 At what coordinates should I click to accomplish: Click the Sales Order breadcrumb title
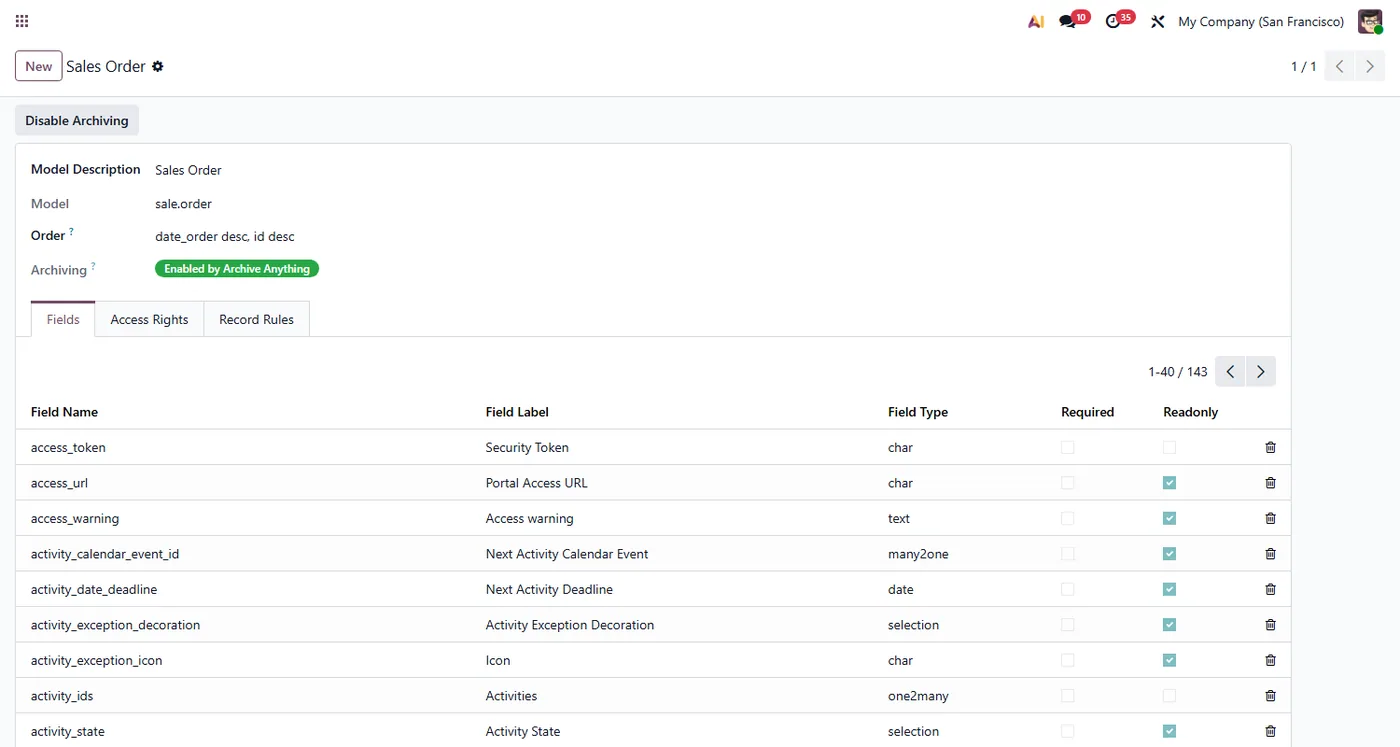coord(106,66)
